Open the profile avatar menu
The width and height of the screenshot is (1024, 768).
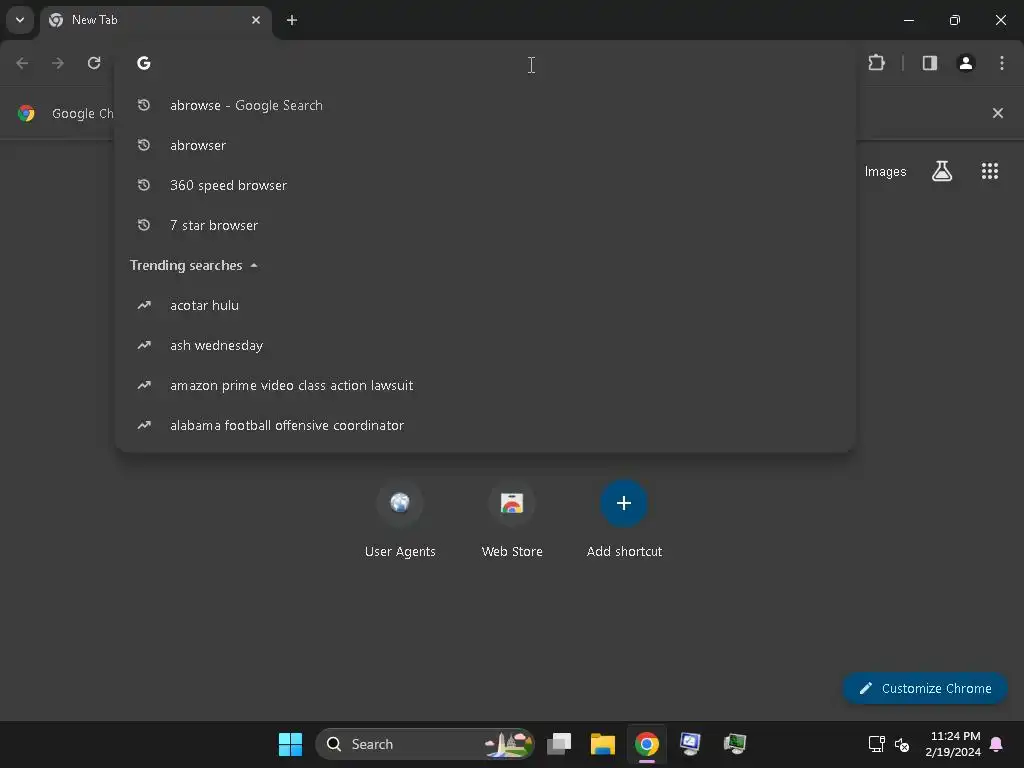pyautogui.click(x=965, y=63)
